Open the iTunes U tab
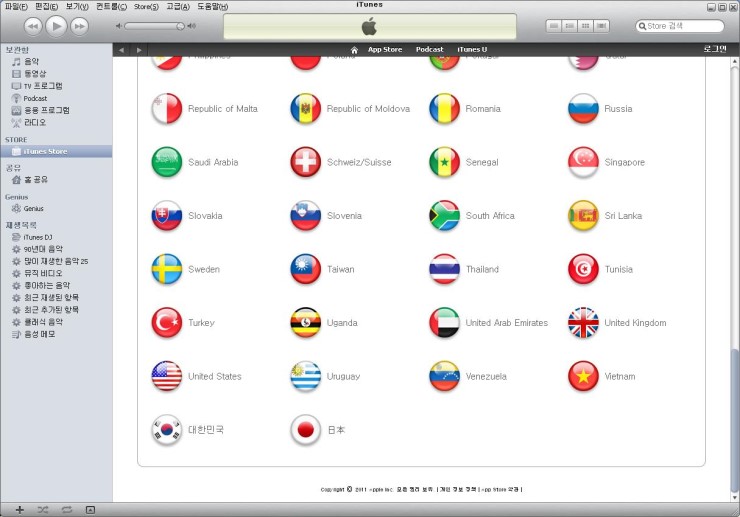 [472, 50]
